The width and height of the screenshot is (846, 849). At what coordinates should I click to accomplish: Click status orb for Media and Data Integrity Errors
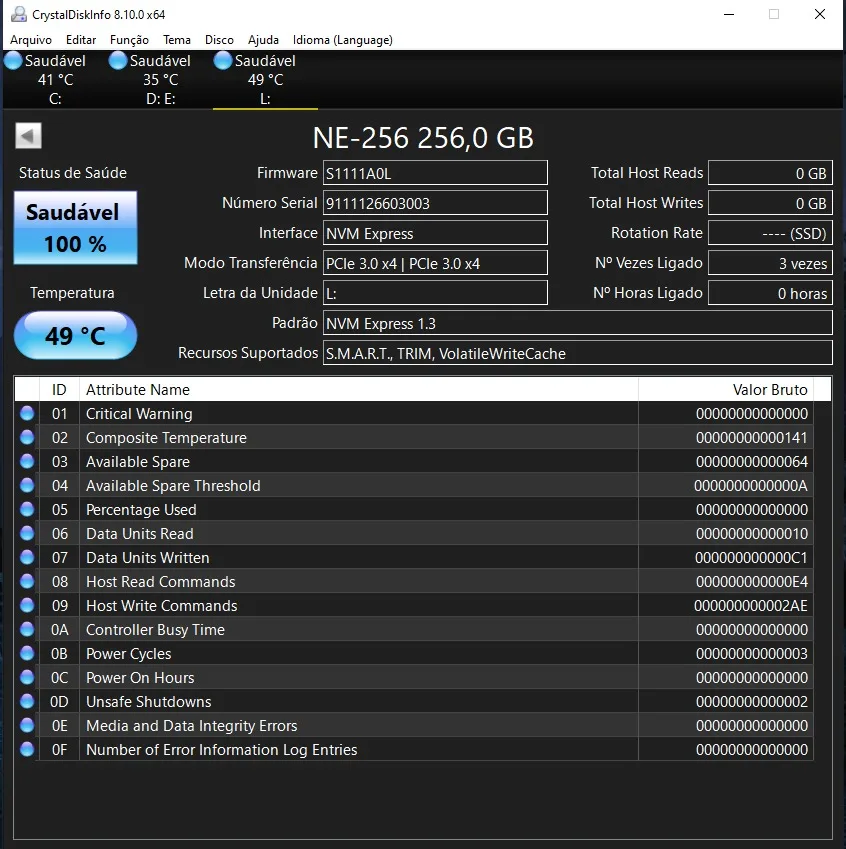[x=27, y=726]
